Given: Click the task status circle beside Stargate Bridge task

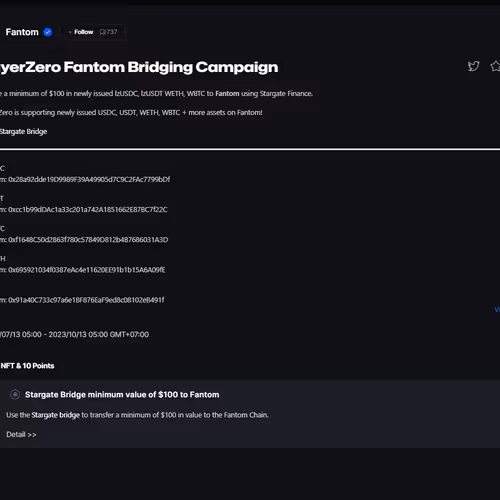Looking at the screenshot, I should pos(15,395).
